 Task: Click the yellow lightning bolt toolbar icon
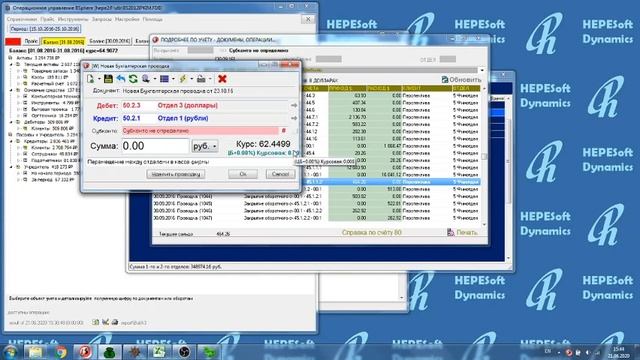point(183,79)
